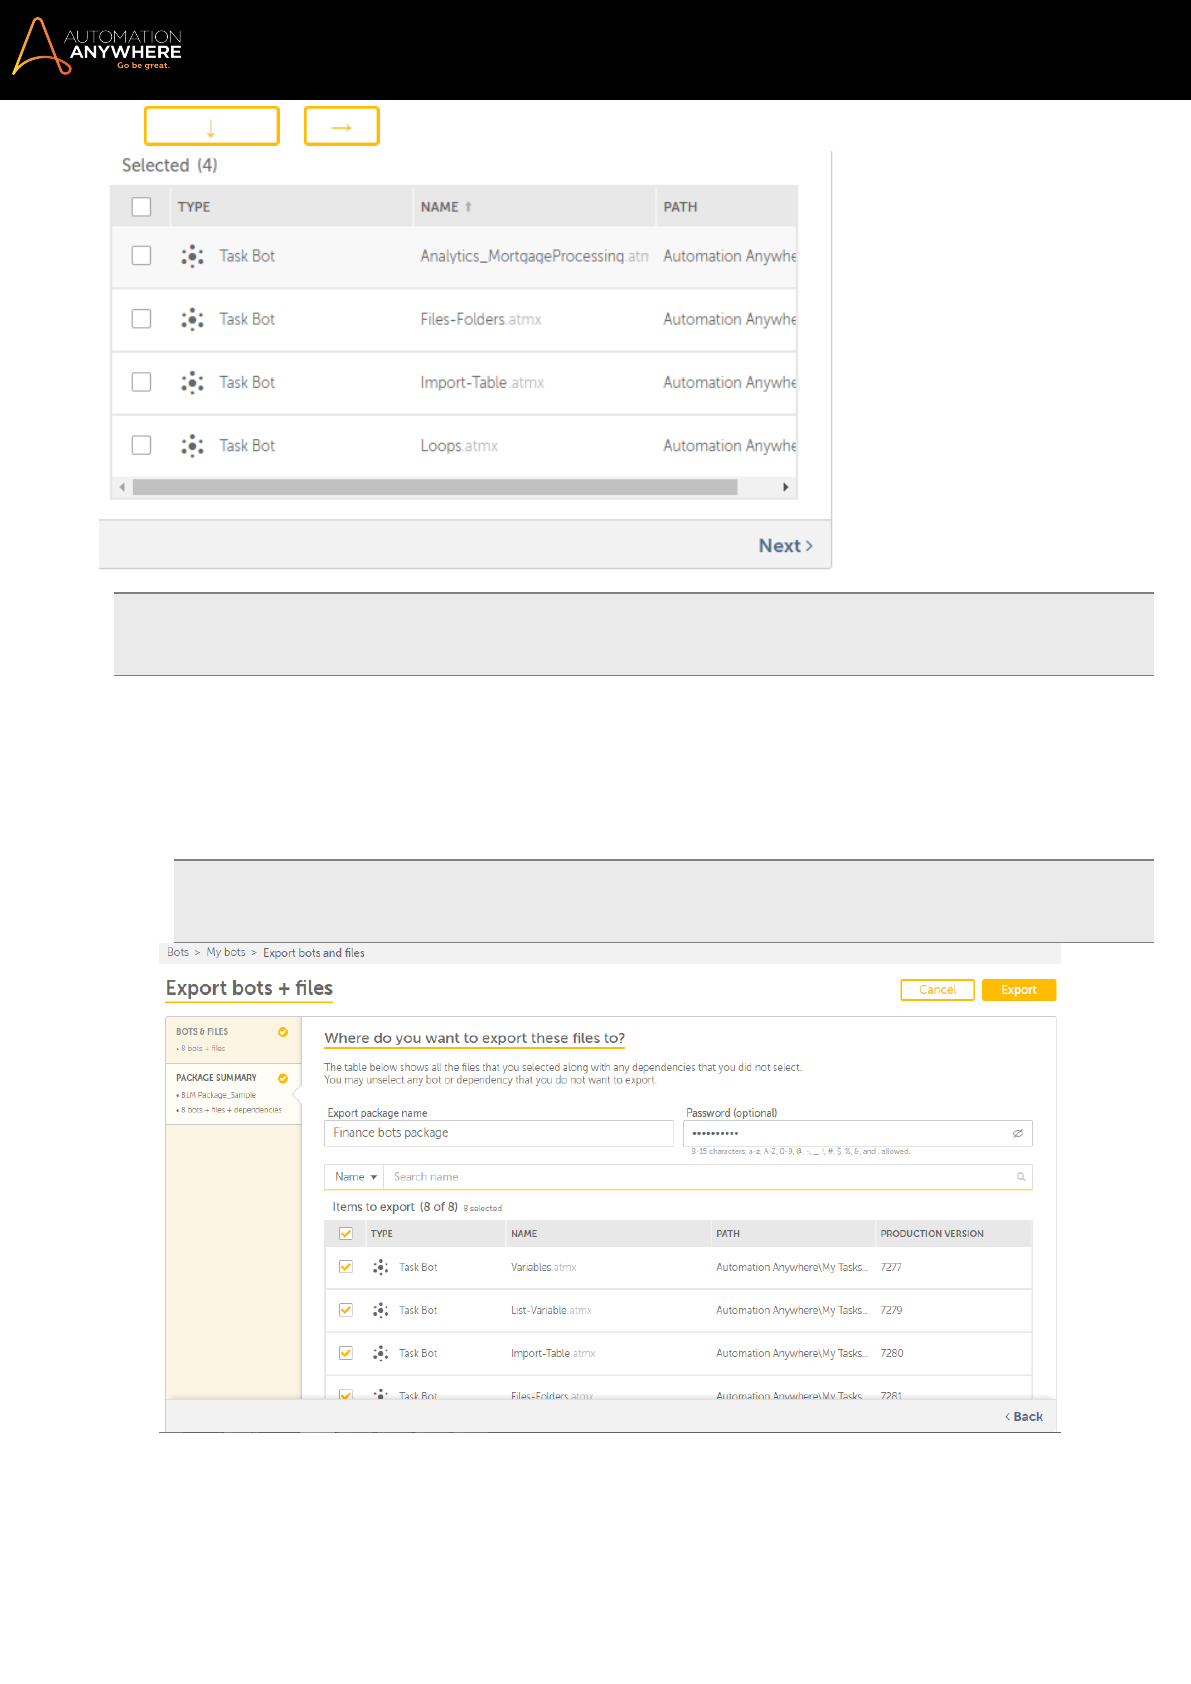Open the BOTS & FILES step tab
The image size is (1191, 1684).
(233, 1040)
